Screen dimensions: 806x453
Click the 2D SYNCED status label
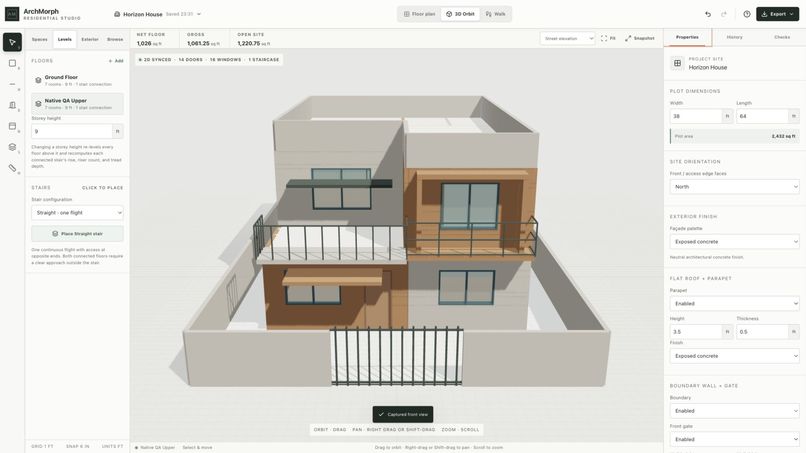155,60
